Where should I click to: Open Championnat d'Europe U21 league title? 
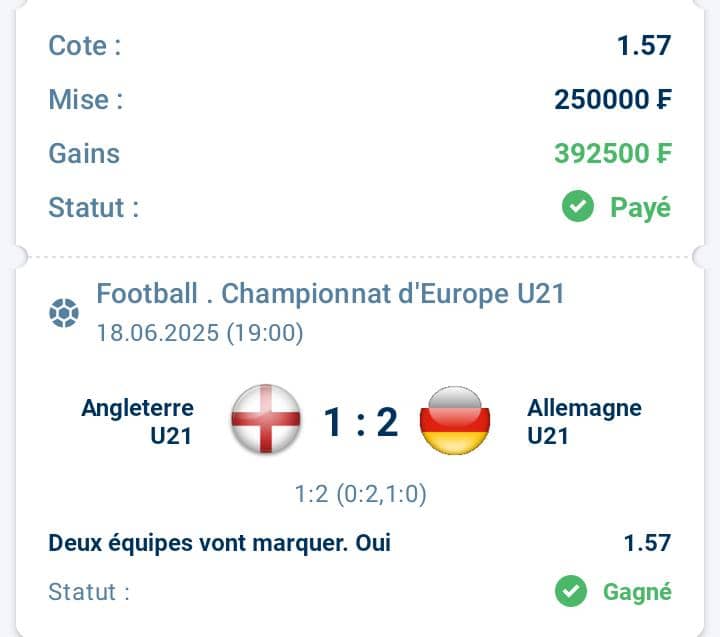(x=393, y=293)
